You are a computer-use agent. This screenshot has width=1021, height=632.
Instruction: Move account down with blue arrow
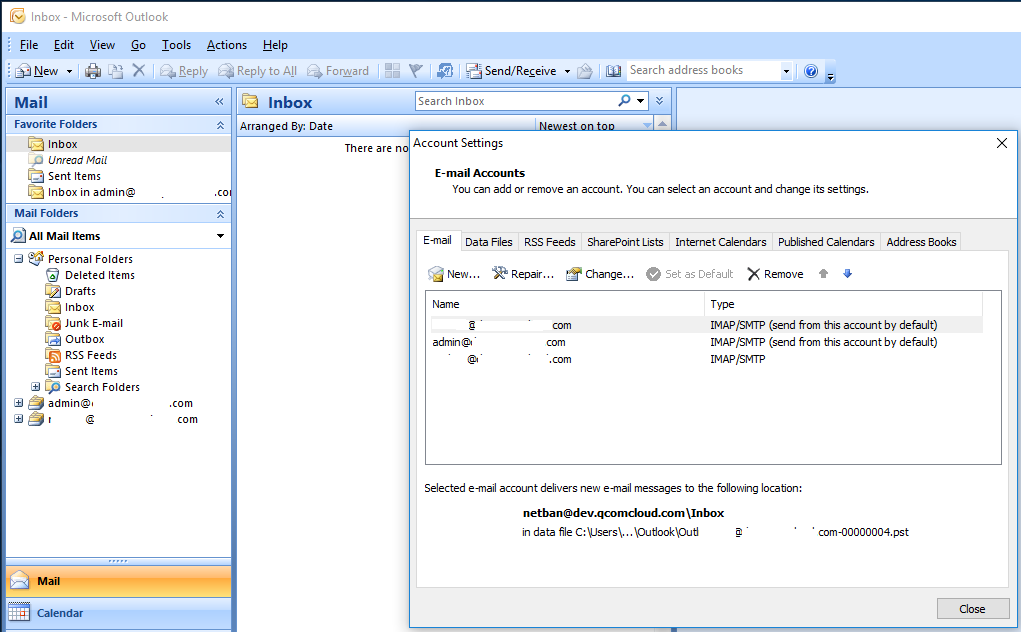[x=847, y=274]
